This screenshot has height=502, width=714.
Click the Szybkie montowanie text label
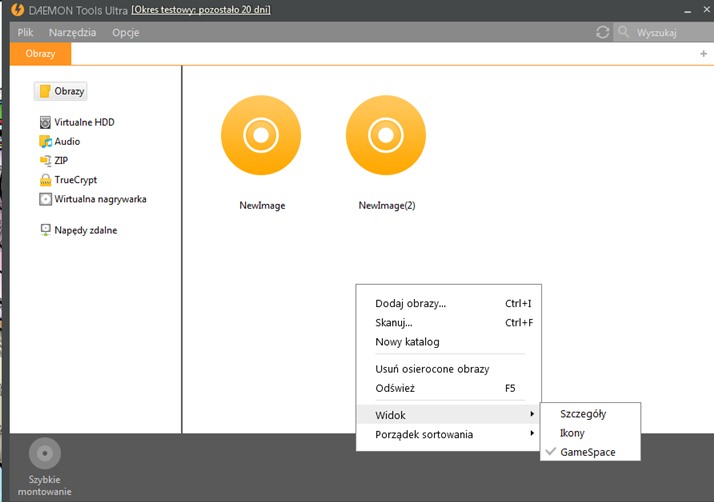click(45, 486)
